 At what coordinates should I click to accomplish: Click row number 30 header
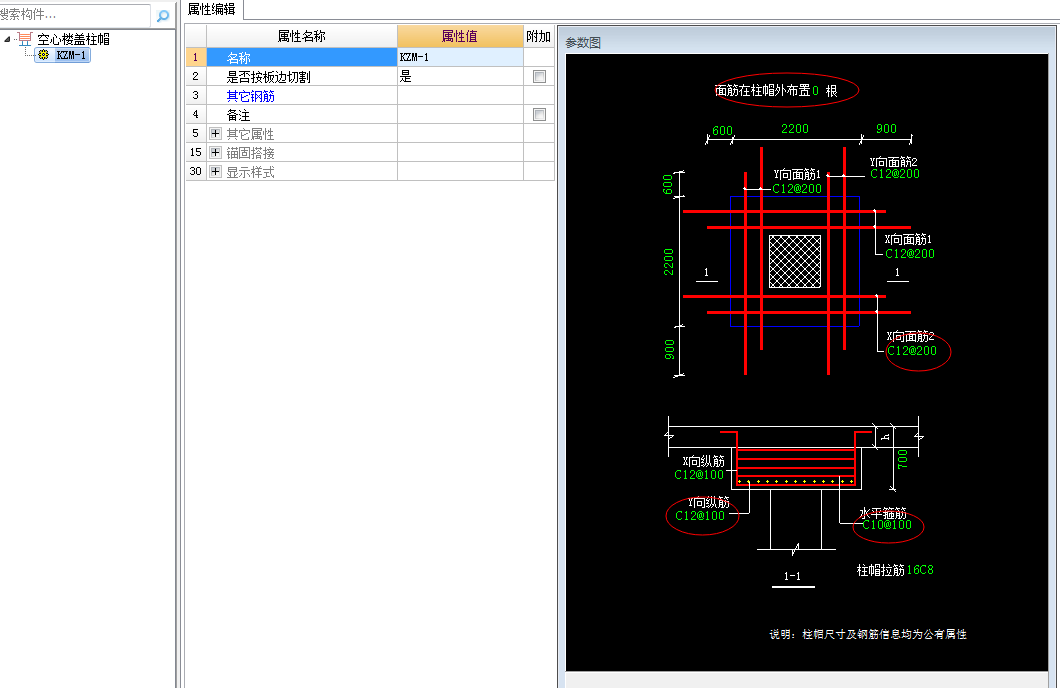(x=195, y=171)
